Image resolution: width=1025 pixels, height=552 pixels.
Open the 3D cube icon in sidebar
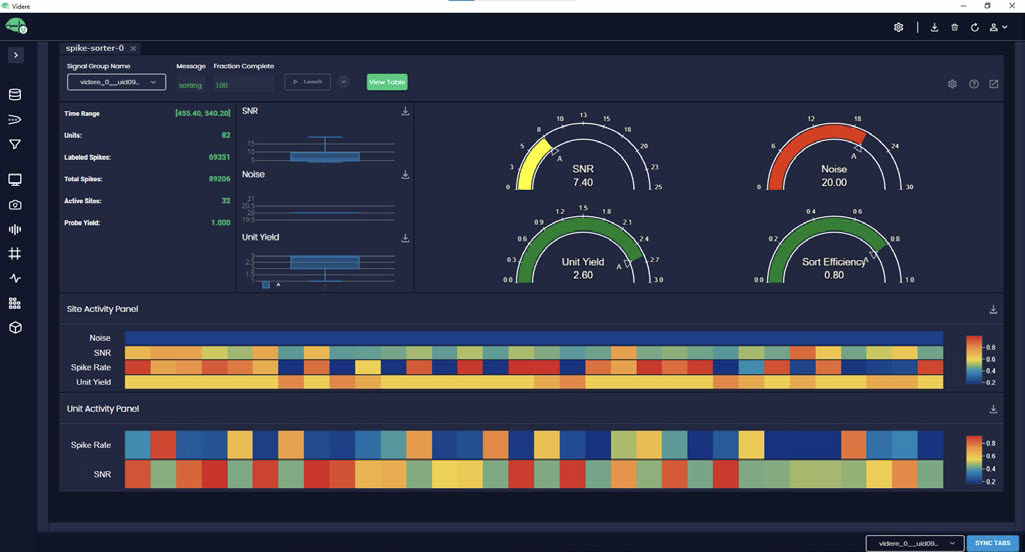pos(15,328)
